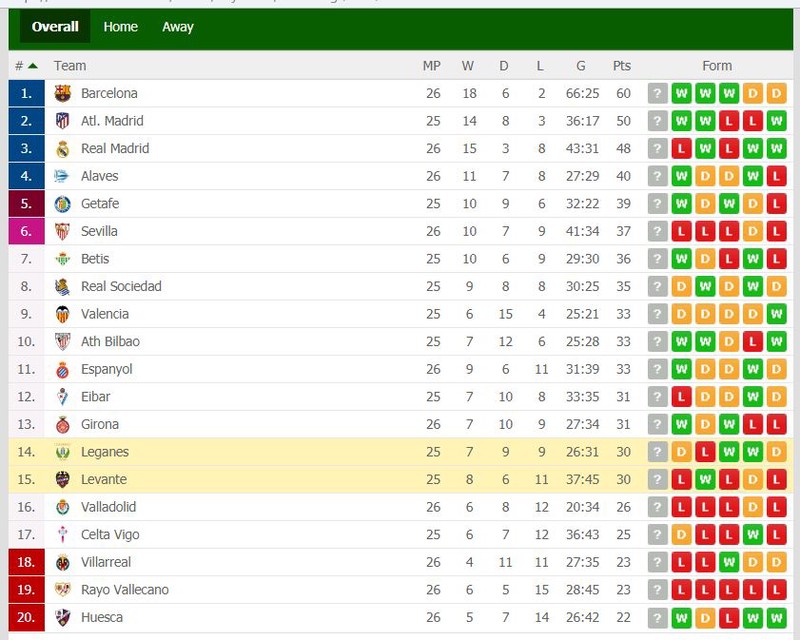
Task: Open the Real Sociedad team link
Action: coord(121,286)
